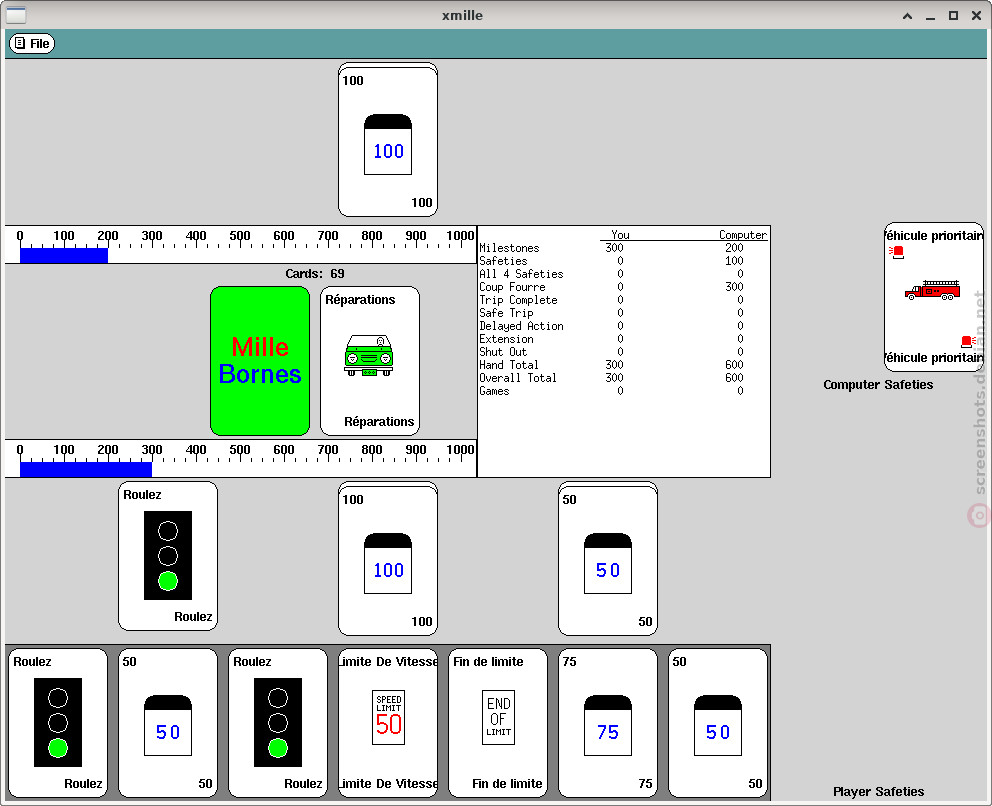Maximize the xmille window
992x806 pixels.
(x=953, y=16)
